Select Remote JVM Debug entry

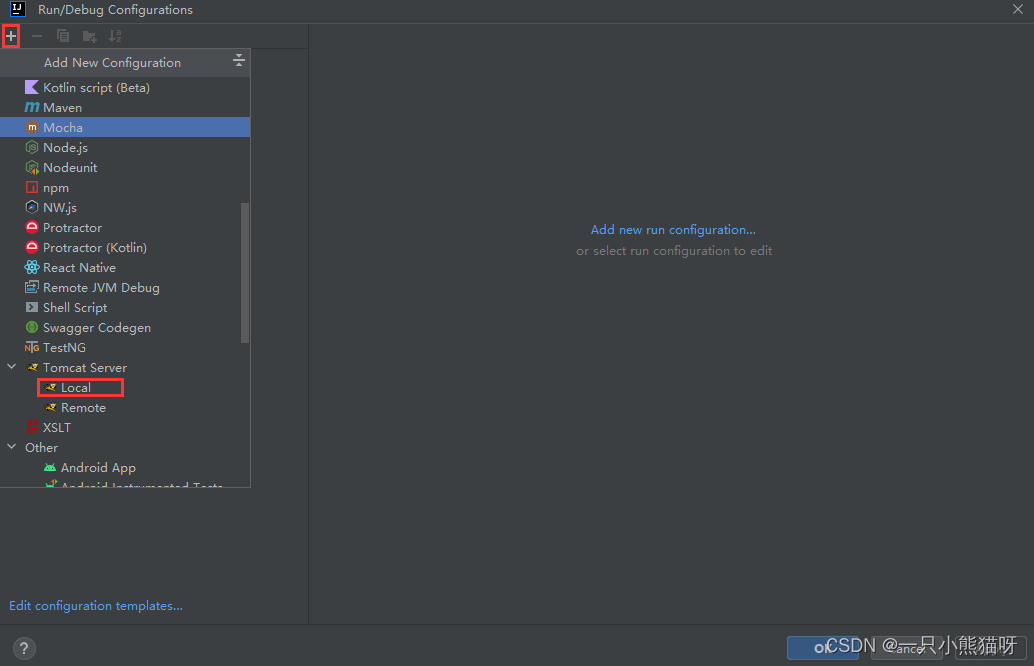coord(125,288)
